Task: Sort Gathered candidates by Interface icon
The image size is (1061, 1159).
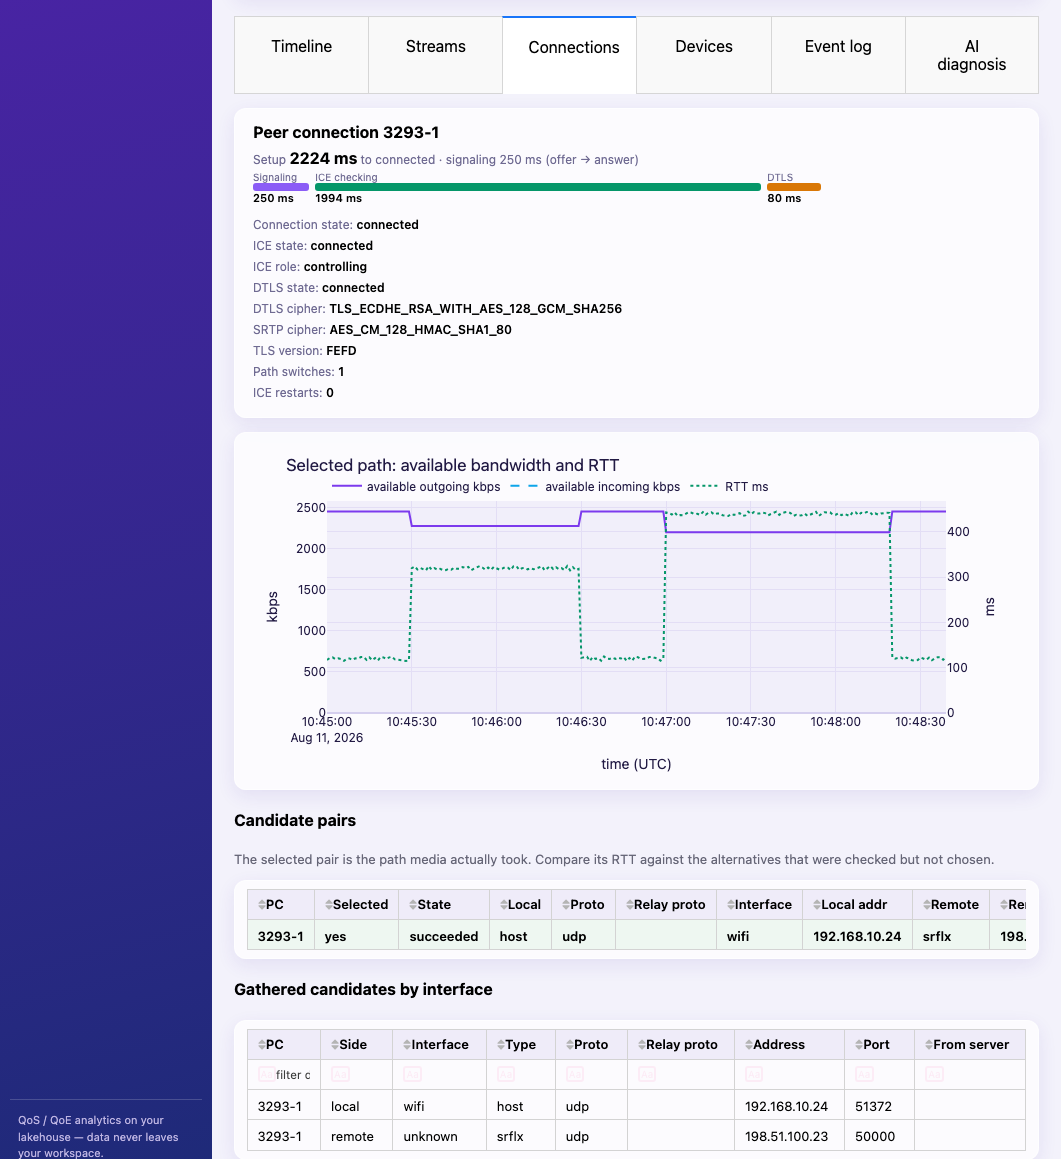Action: point(407,1044)
